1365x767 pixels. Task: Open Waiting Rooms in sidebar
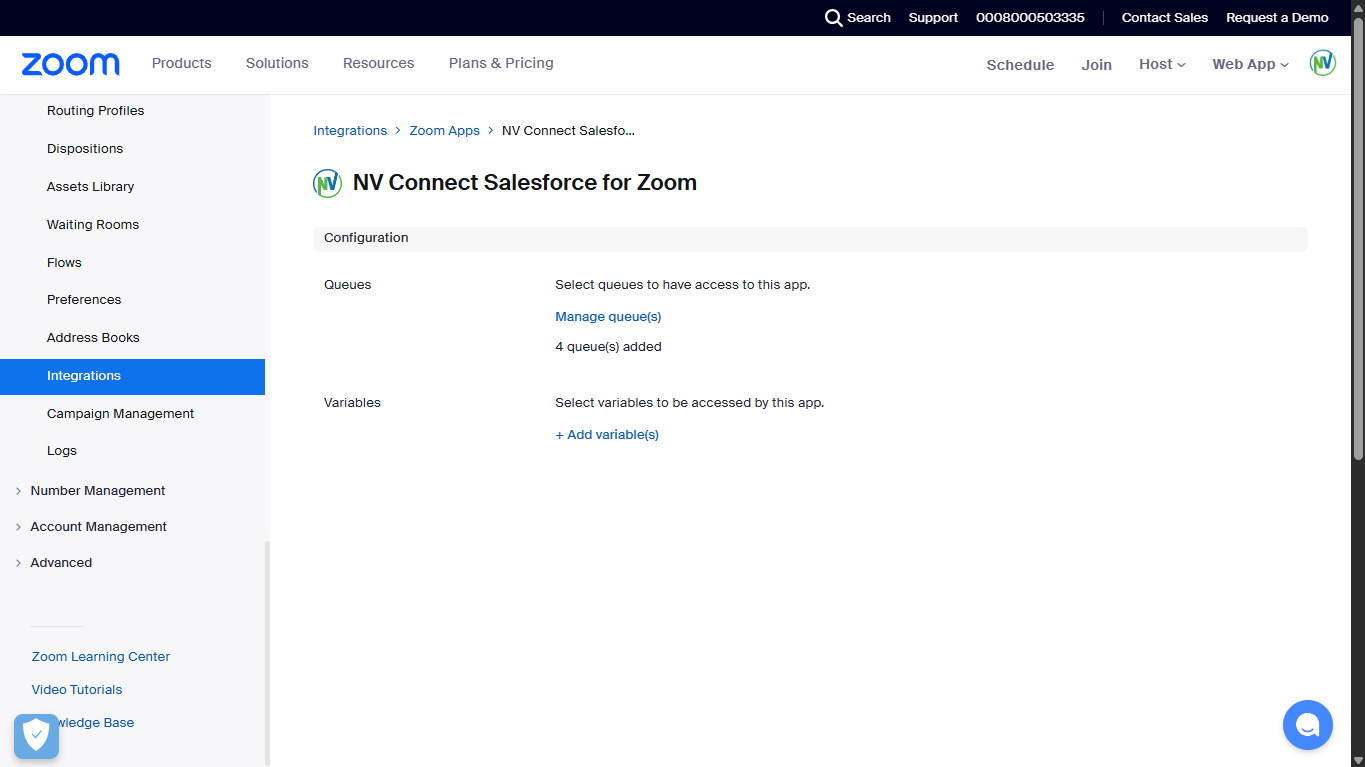(x=93, y=225)
